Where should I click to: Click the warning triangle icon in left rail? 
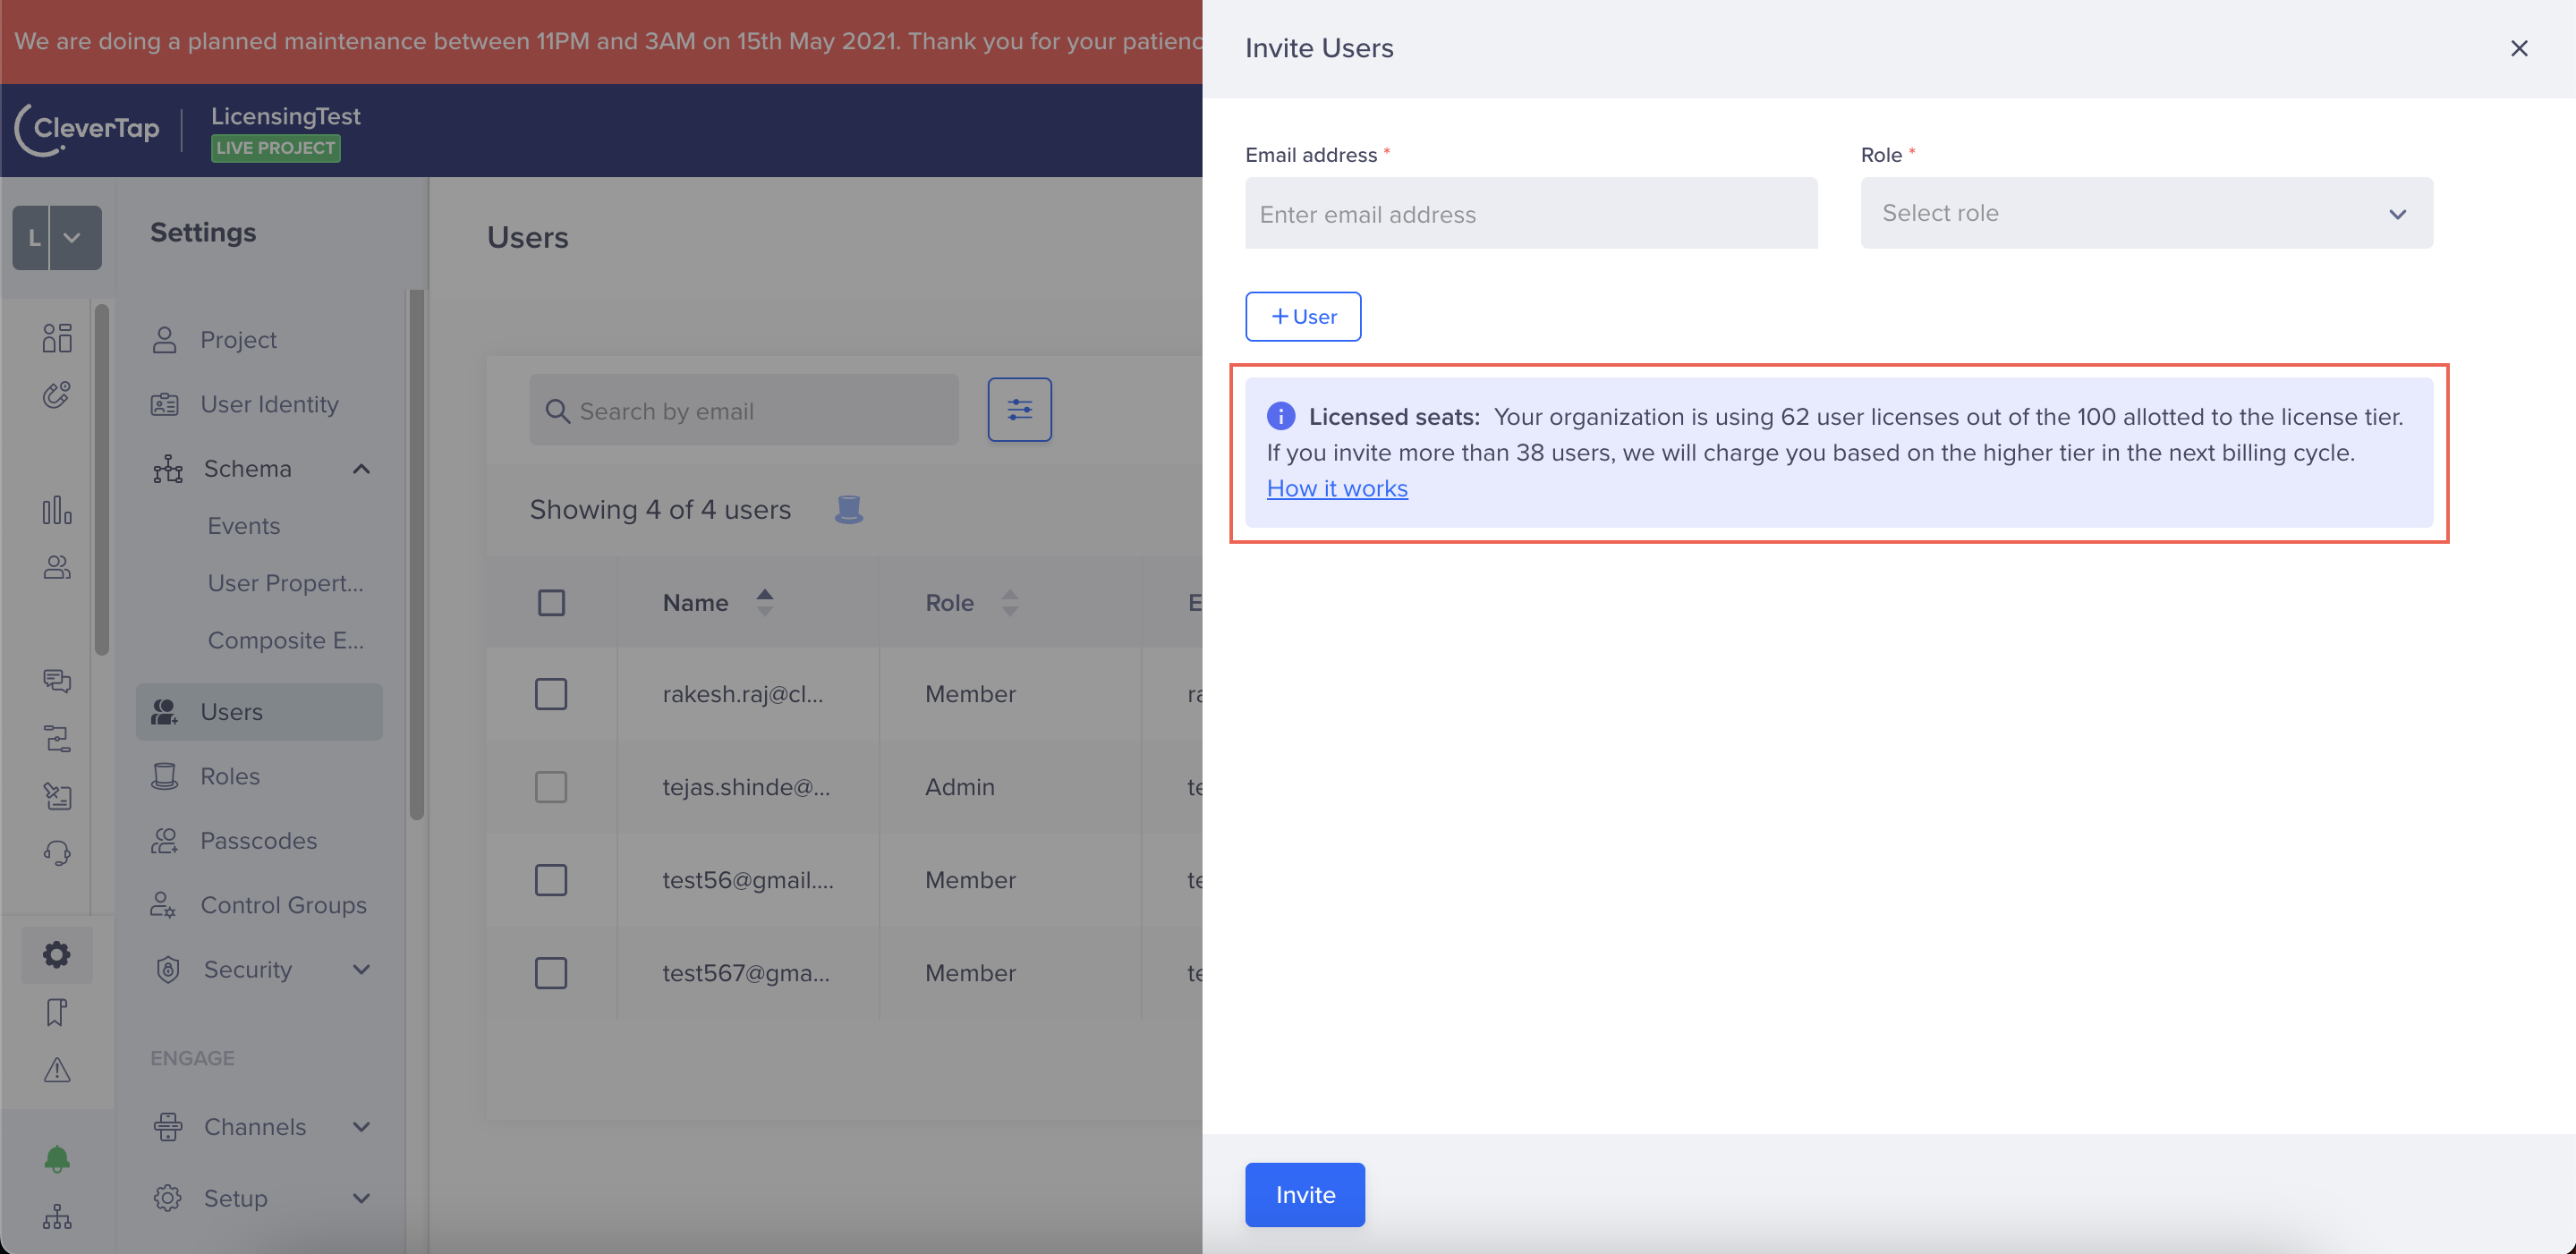point(57,1070)
